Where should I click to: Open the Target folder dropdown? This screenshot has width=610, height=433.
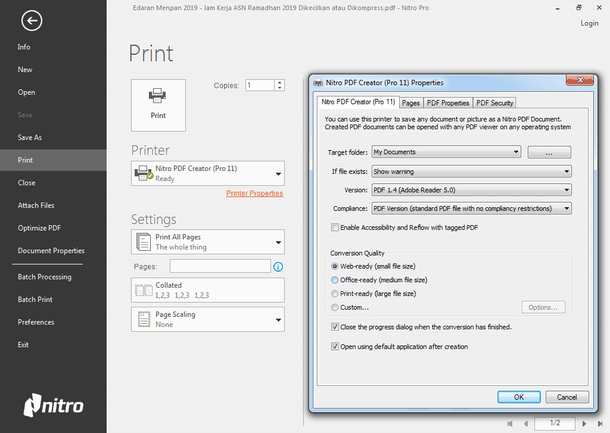click(x=446, y=152)
